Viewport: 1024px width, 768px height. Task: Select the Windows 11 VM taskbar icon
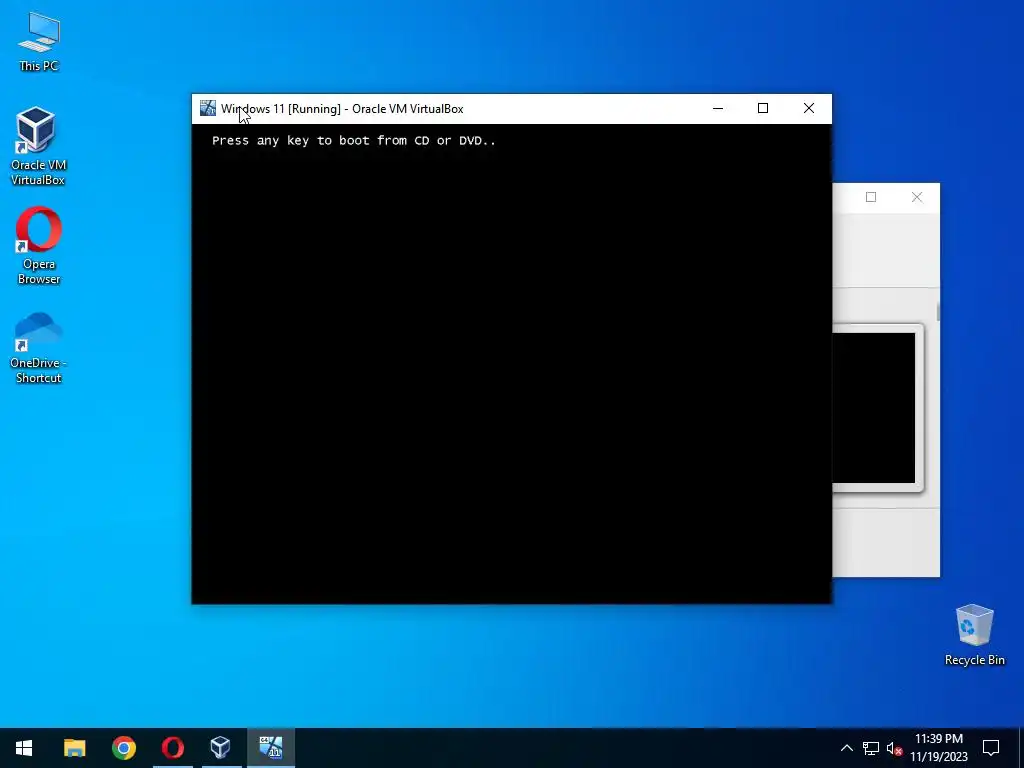(x=271, y=748)
